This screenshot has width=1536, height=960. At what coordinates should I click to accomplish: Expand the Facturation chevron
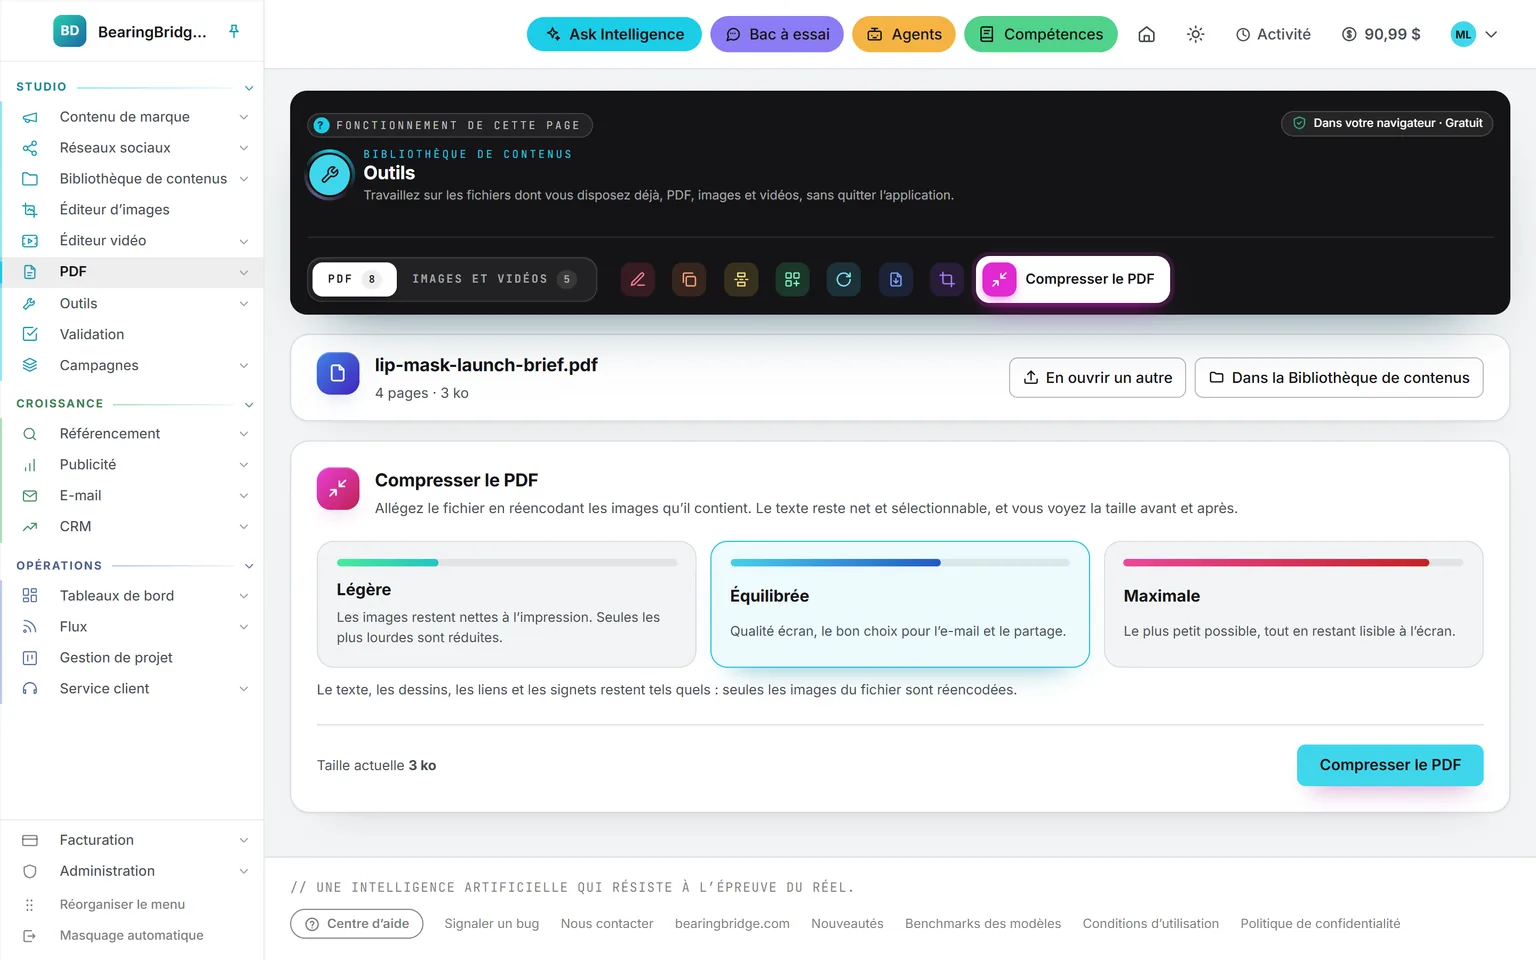point(244,841)
